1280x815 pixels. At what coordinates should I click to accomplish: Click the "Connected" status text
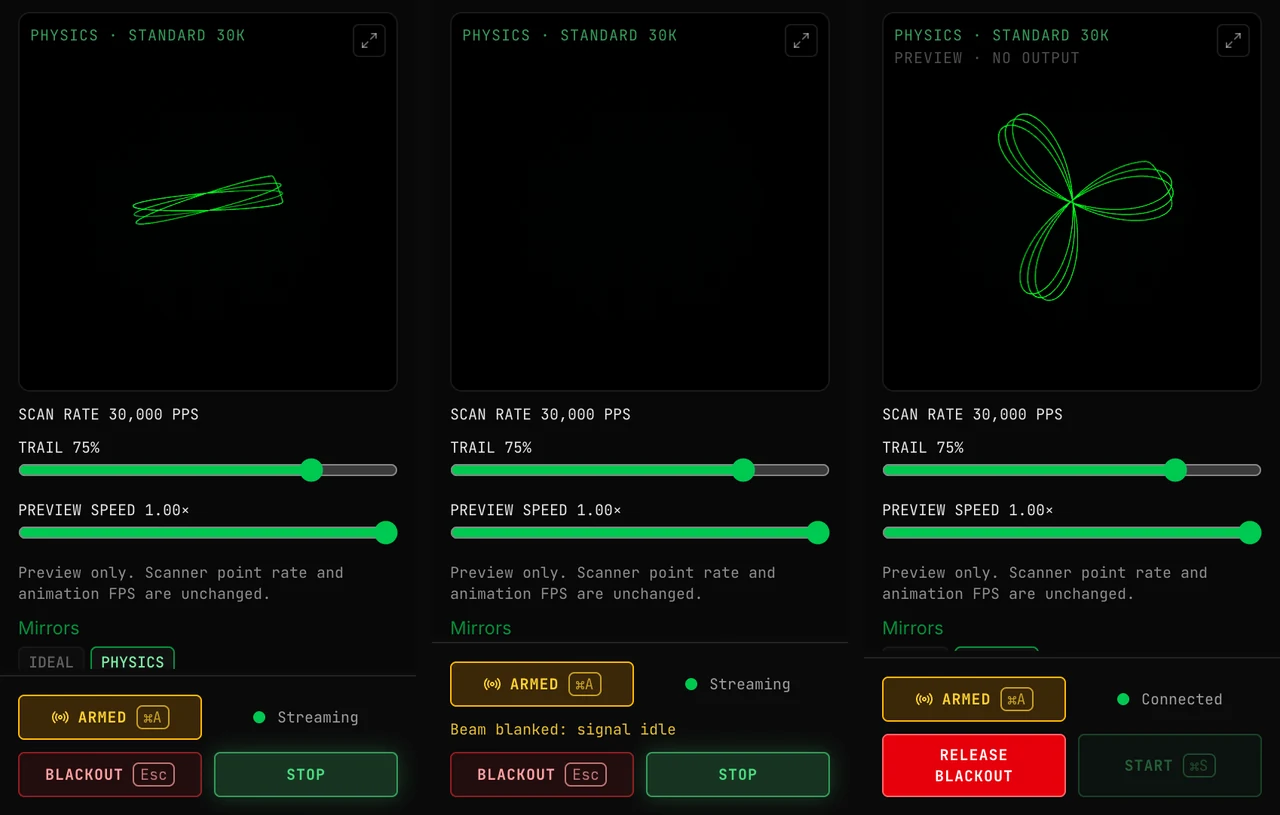(1182, 700)
